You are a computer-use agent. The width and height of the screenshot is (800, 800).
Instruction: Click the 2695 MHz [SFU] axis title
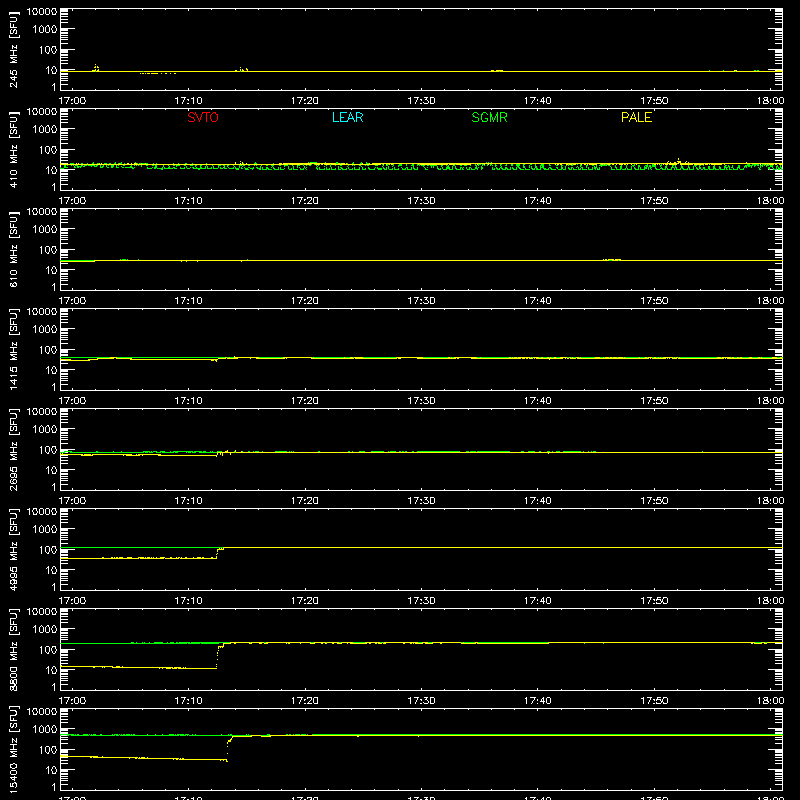[x=14, y=449]
